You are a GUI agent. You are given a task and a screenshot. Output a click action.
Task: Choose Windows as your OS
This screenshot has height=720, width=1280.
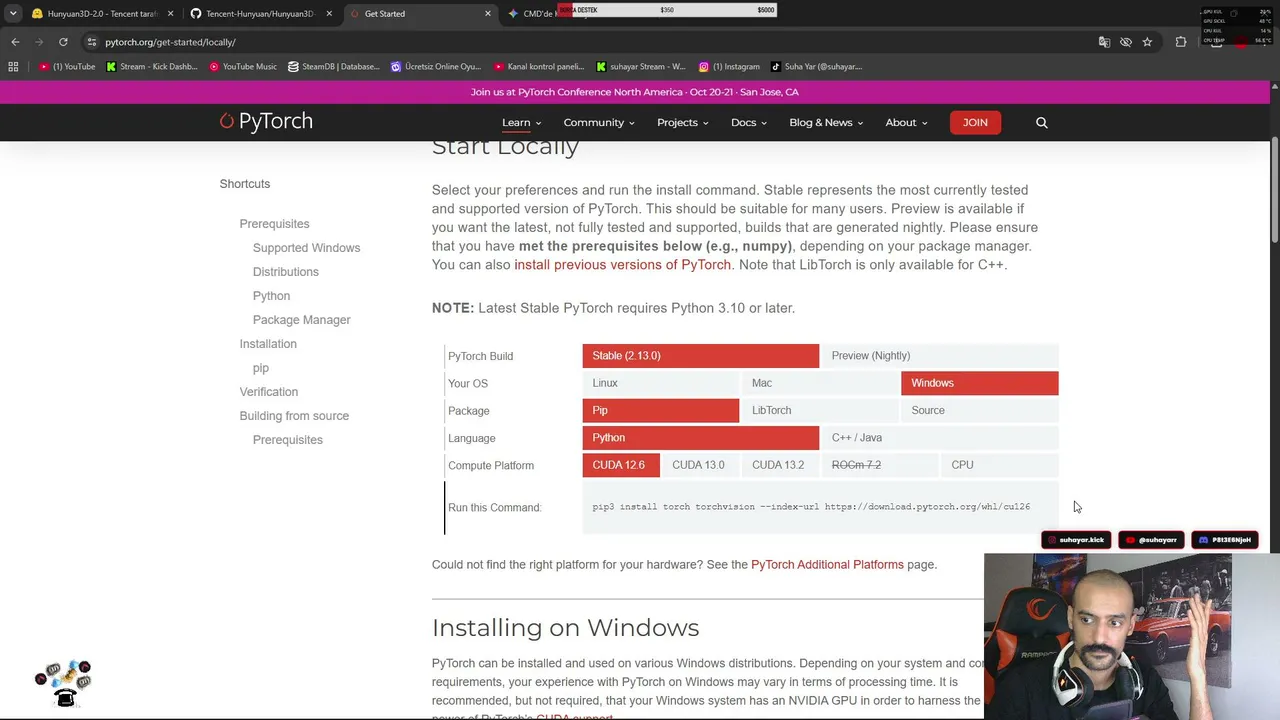(x=980, y=383)
